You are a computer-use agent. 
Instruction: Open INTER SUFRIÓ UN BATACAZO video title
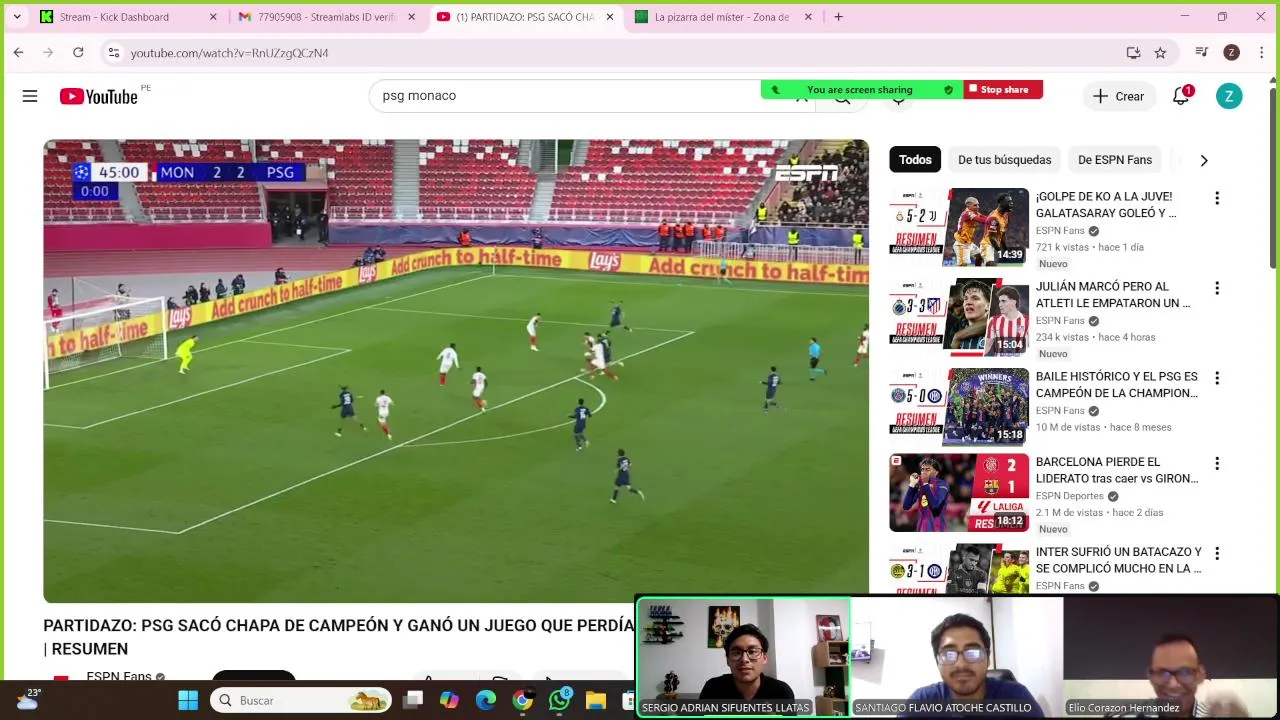click(x=1119, y=560)
